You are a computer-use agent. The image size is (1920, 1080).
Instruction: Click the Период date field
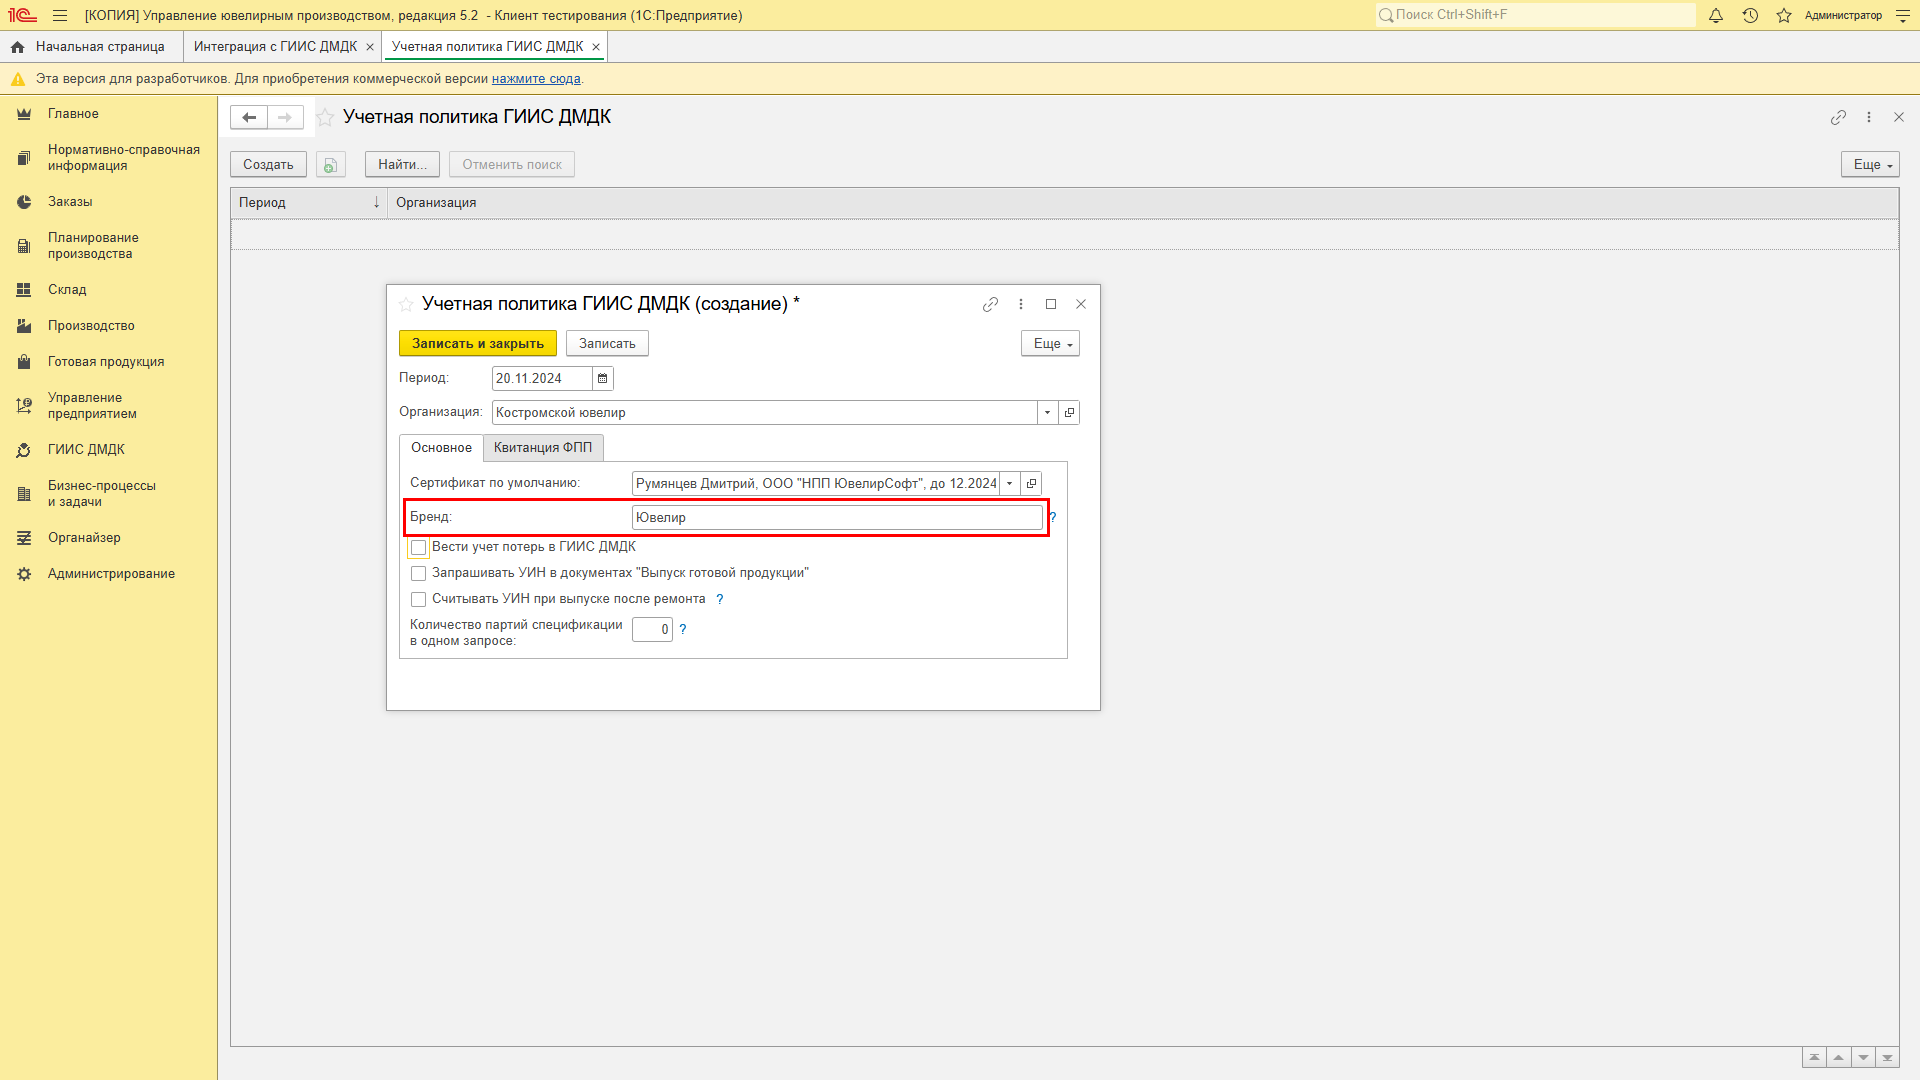coord(542,378)
